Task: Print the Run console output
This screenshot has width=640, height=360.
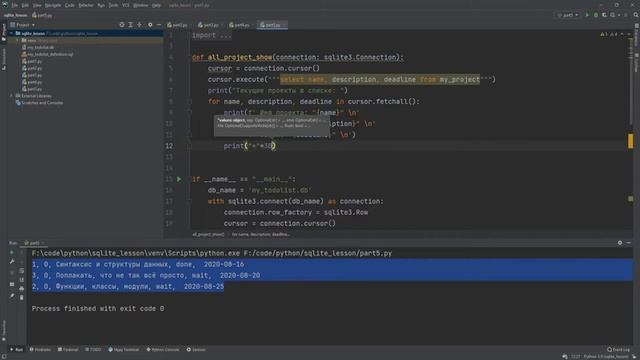Action: point(22,289)
